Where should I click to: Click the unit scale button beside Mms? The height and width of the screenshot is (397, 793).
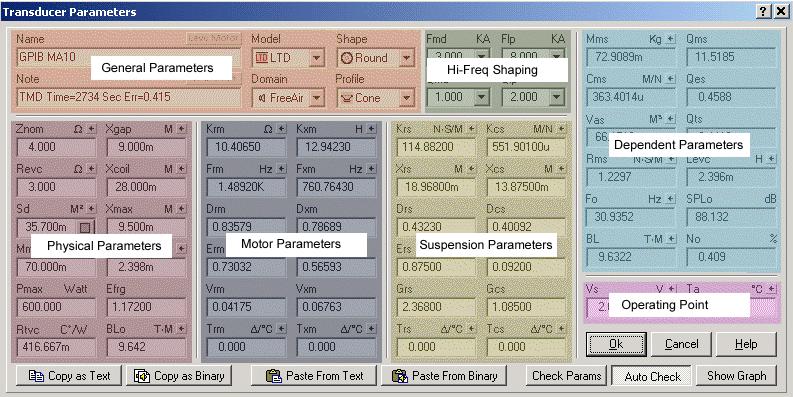pos(671,39)
